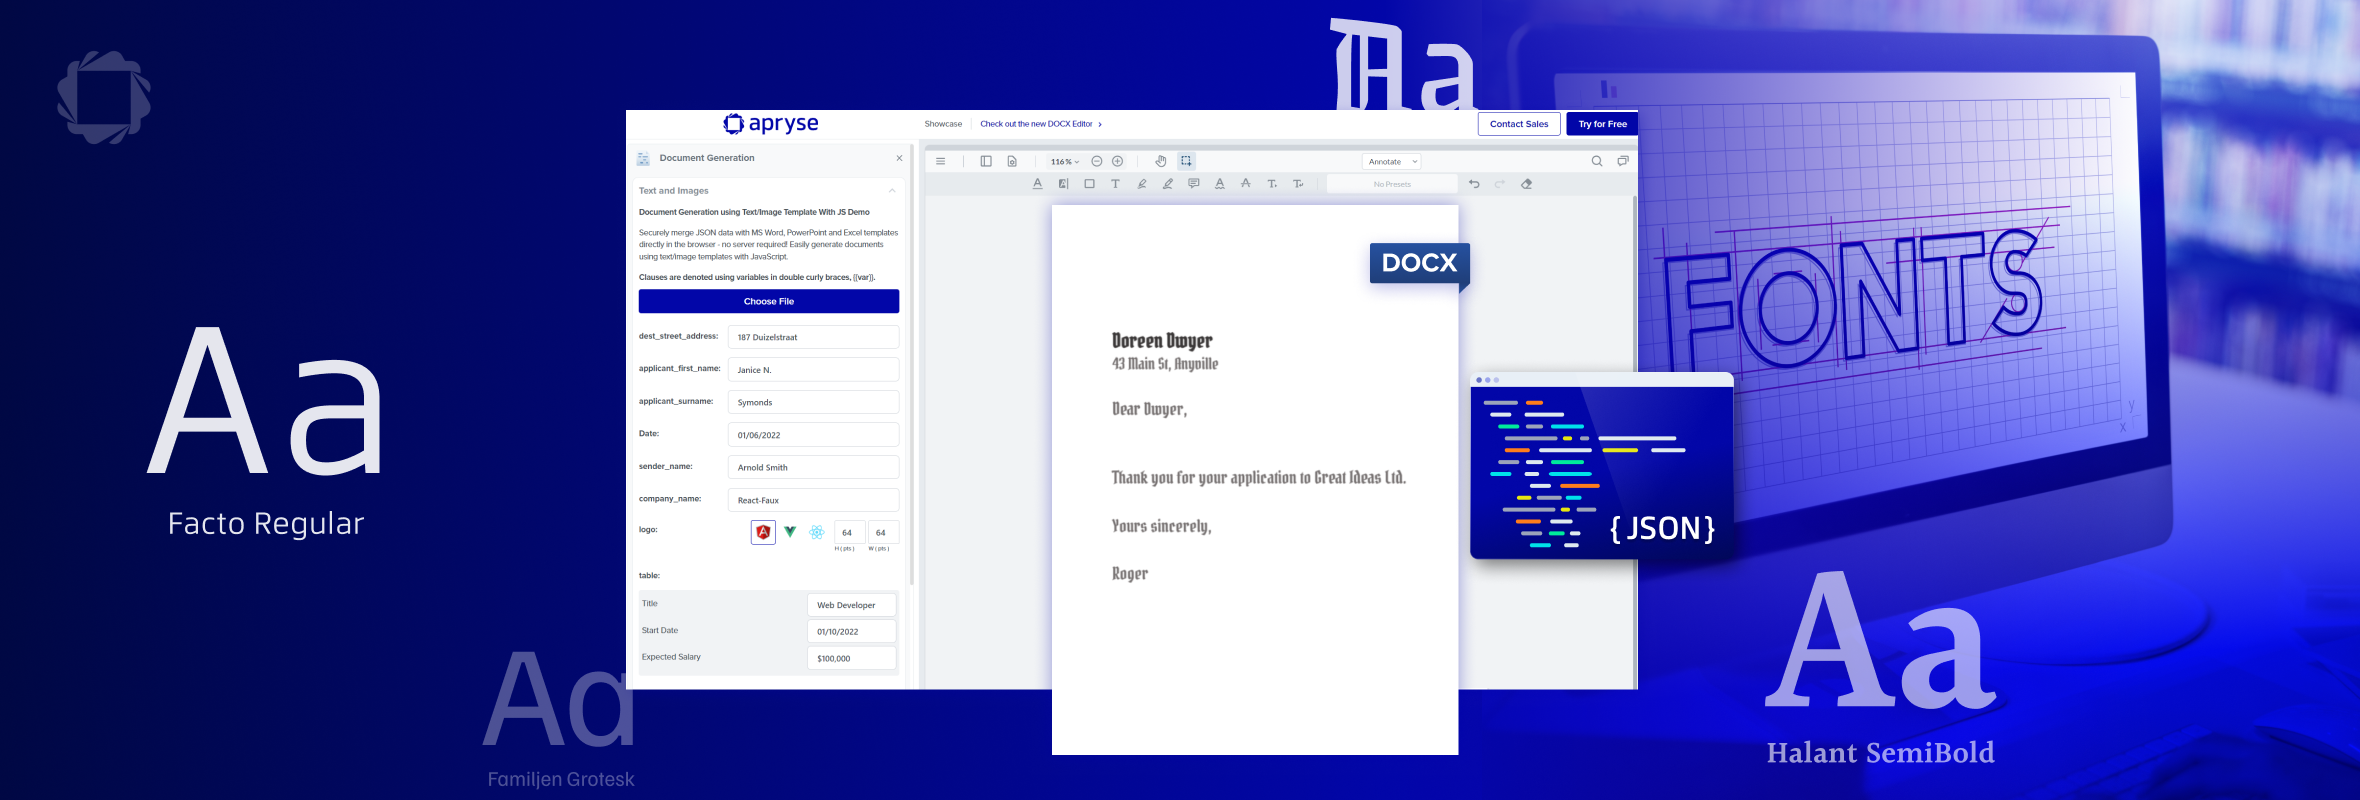2360x800 pixels.
Task: Select the dashed rectangle selection tool
Action: tap(1186, 161)
